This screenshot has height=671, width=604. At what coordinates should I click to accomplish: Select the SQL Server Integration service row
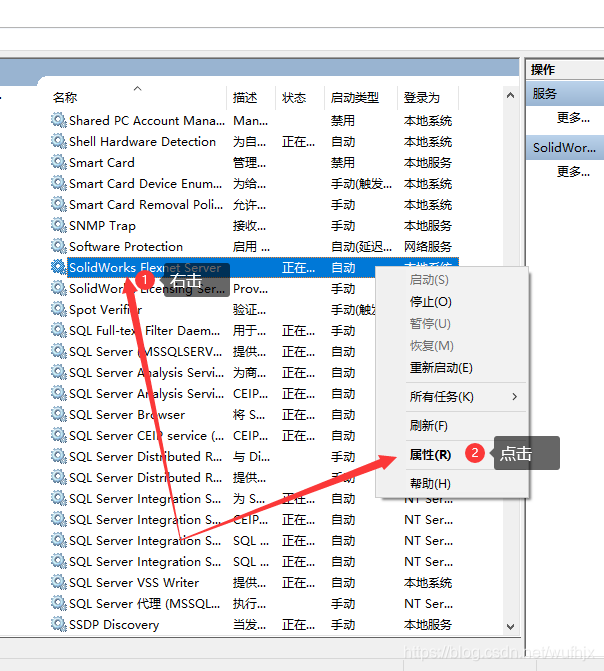tap(145, 499)
